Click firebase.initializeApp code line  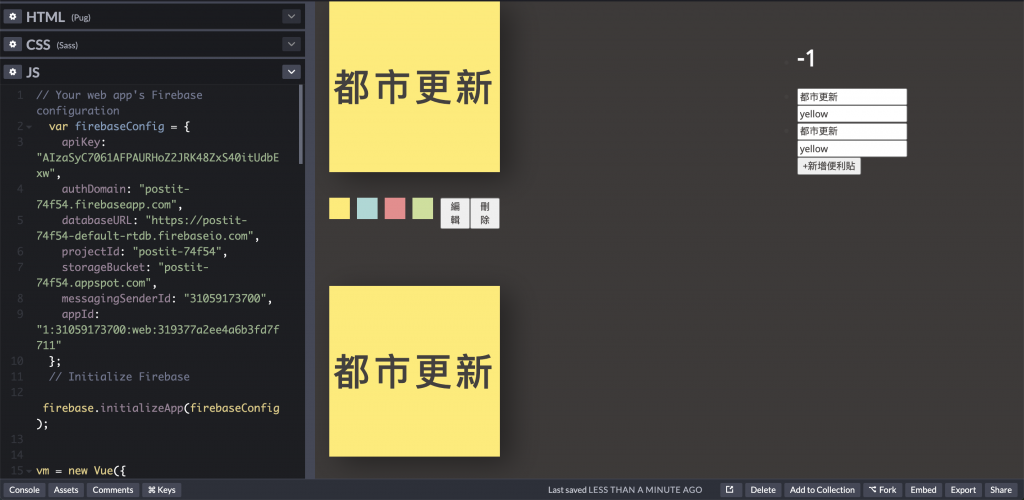[x=159, y=416]
